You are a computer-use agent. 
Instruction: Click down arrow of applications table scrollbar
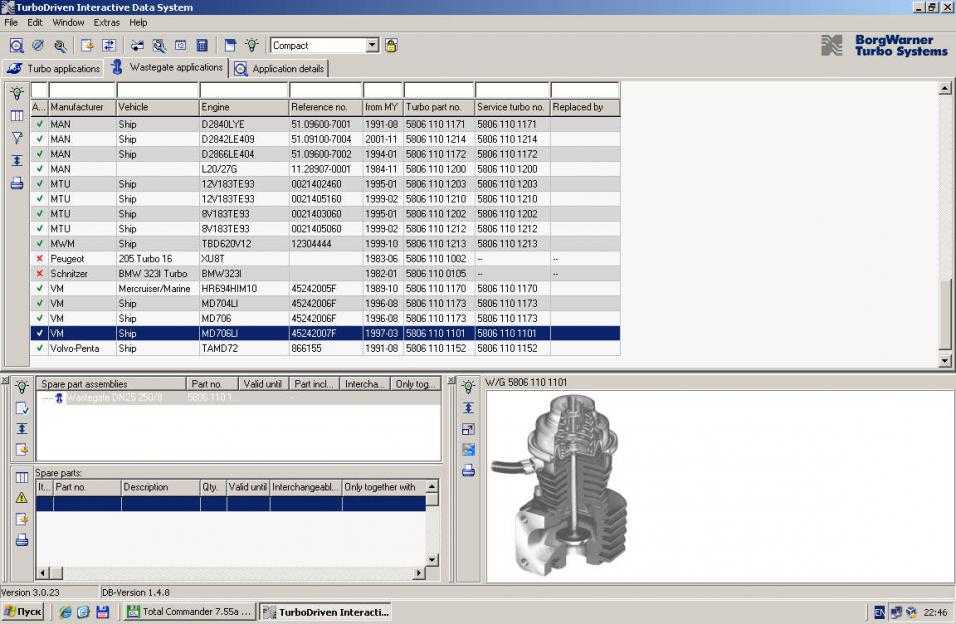pyautogui.click(x=945, y=361)
